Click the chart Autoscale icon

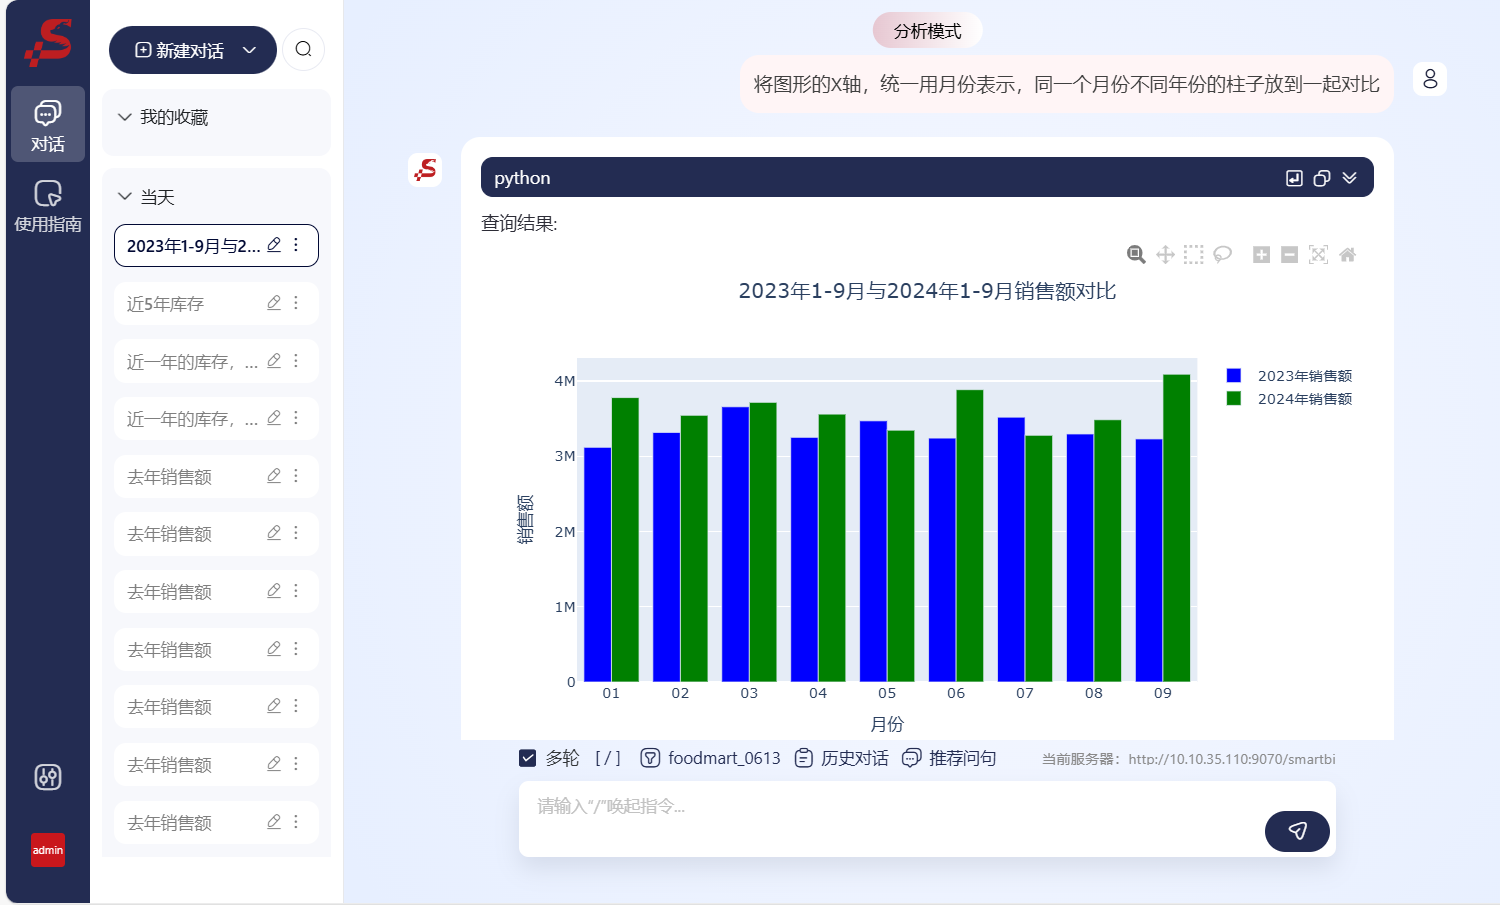[1318, 254]
